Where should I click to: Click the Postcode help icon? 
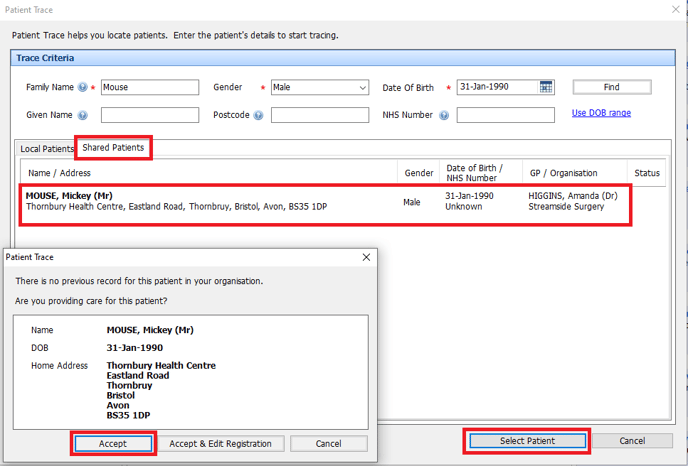pos(259,115)
